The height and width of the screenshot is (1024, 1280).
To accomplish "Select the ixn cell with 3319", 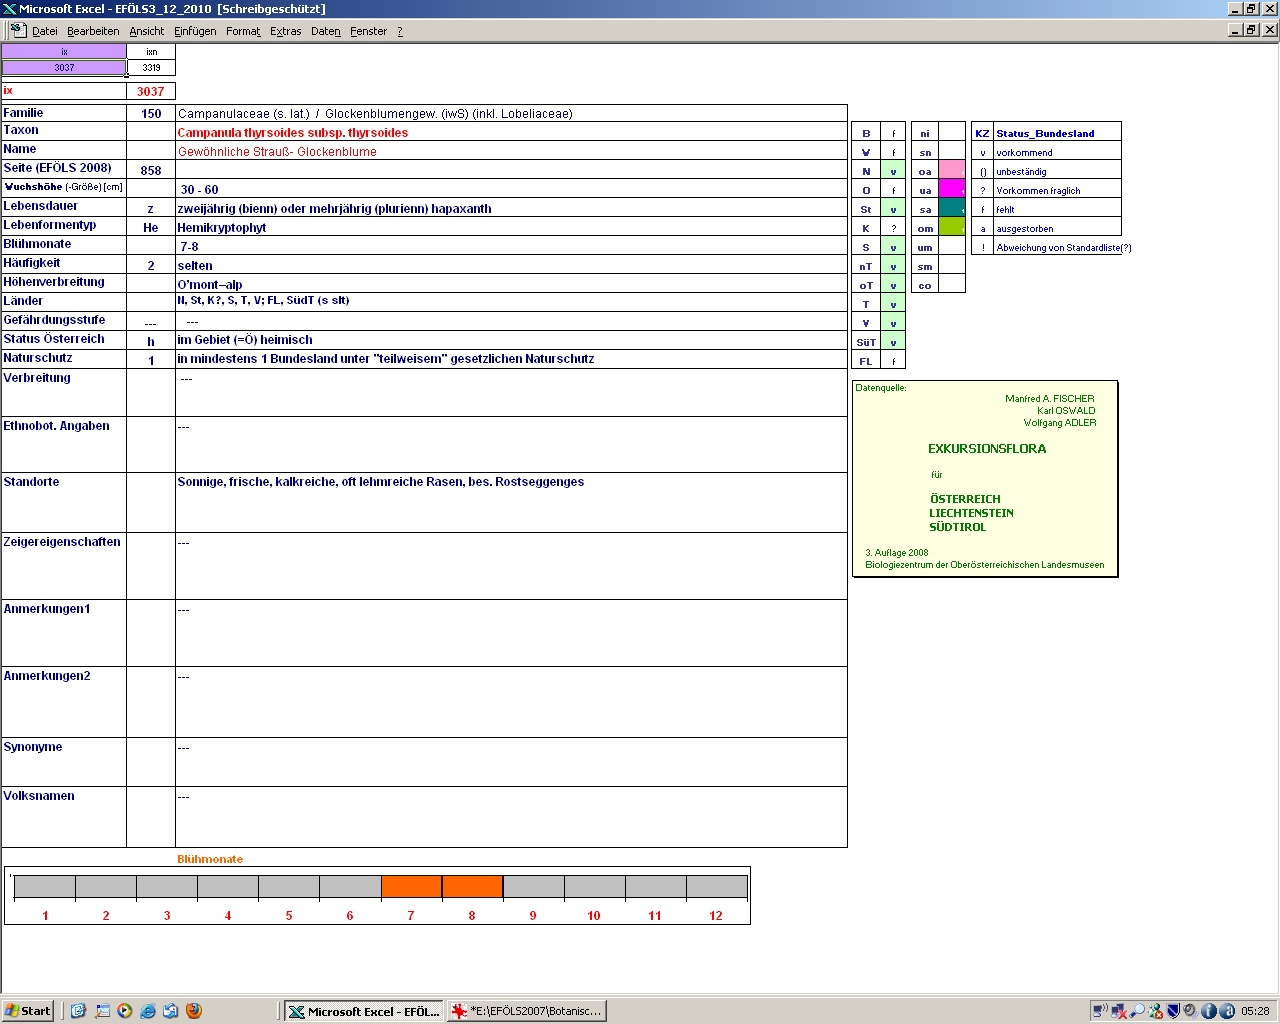I will click(151, 68).
